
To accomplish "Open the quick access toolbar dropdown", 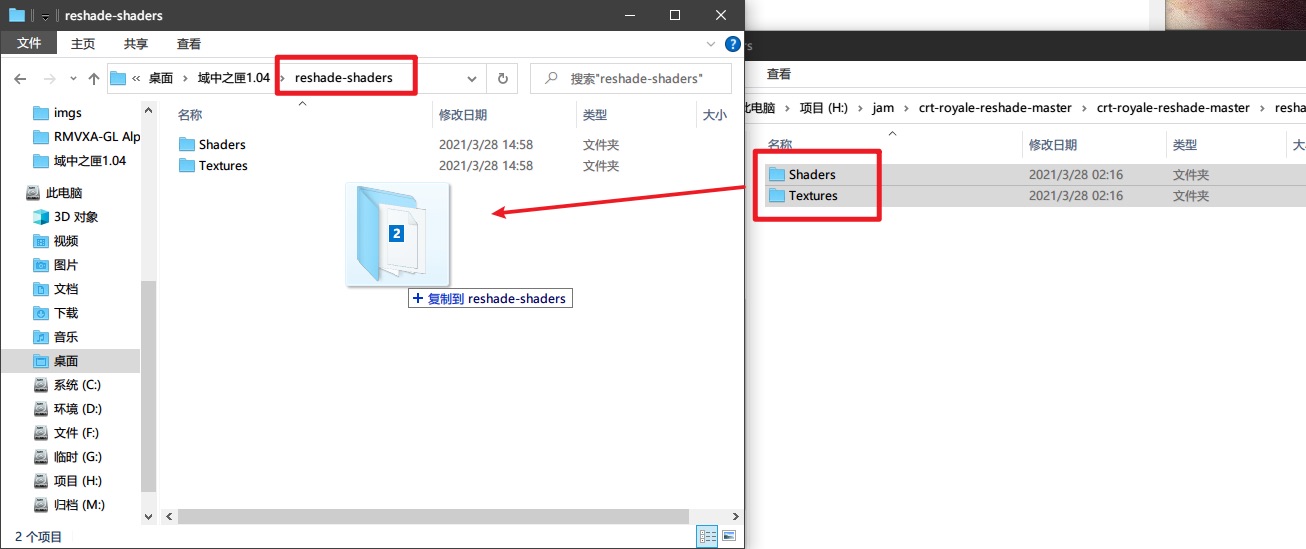I will tap(45, 16).
